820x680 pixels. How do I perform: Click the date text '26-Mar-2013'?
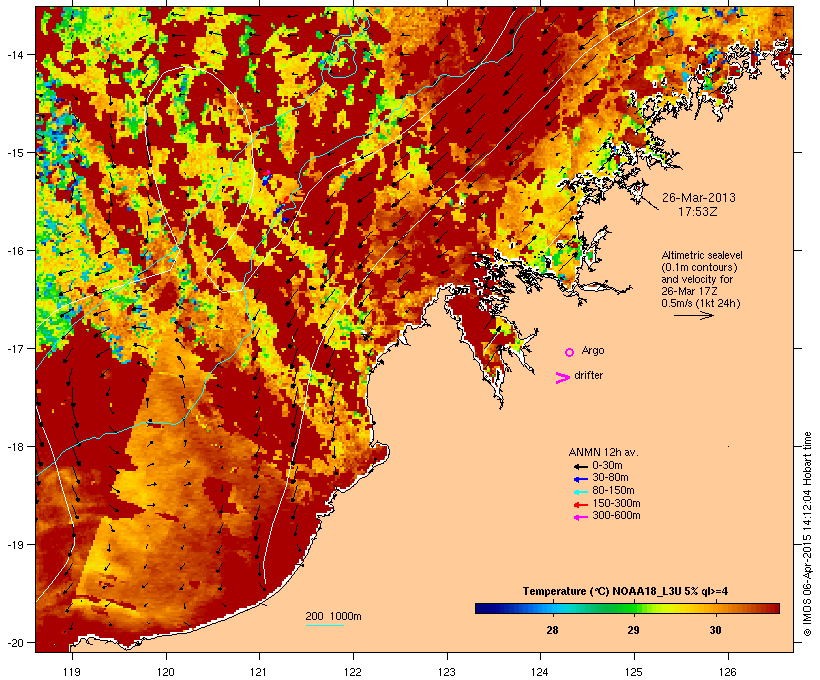(x=699, y=198)
